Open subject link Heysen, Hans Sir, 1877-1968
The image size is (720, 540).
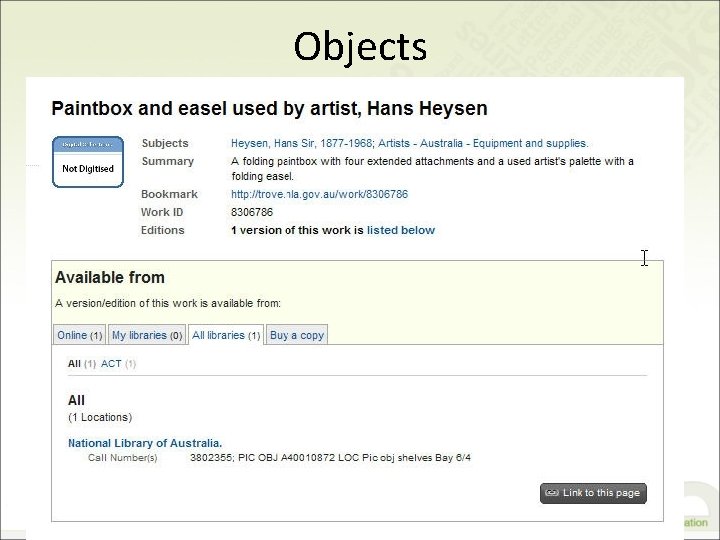(x=301, y=143)
